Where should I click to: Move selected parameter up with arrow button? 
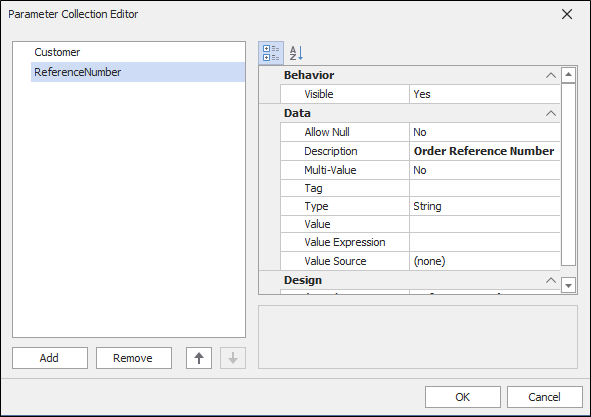point(199,358)
